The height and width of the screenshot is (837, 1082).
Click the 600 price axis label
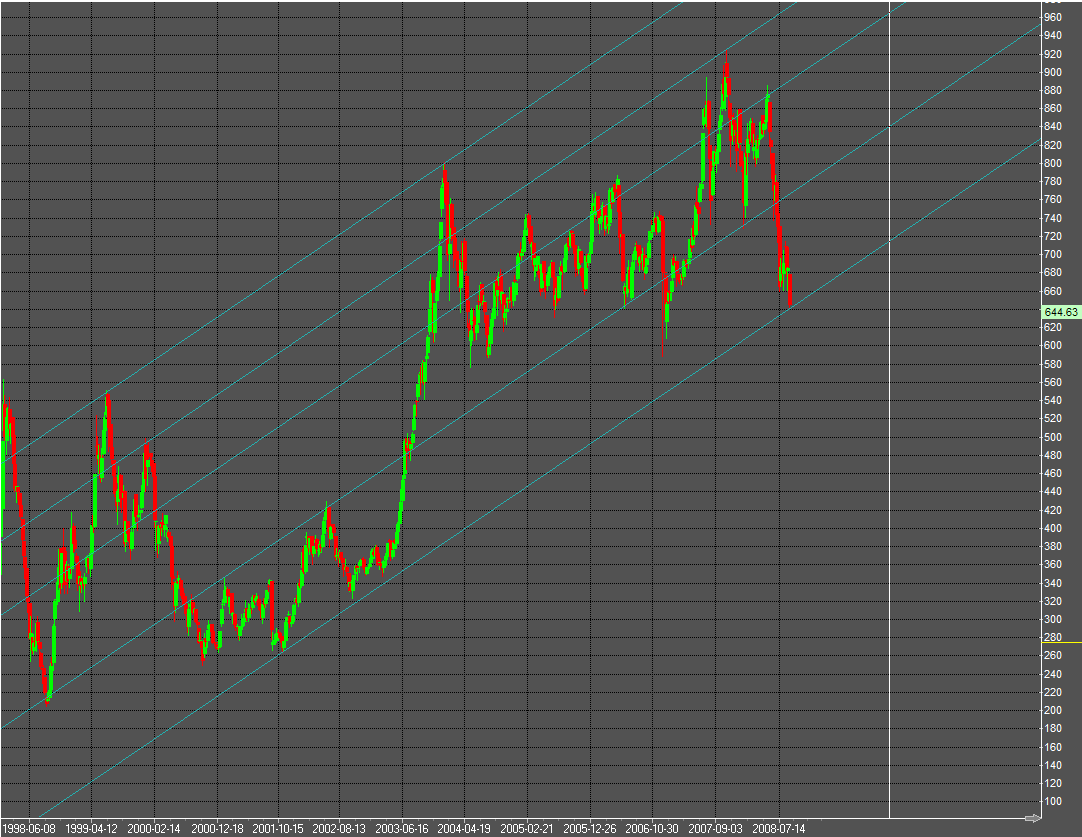click(1053, 345)
